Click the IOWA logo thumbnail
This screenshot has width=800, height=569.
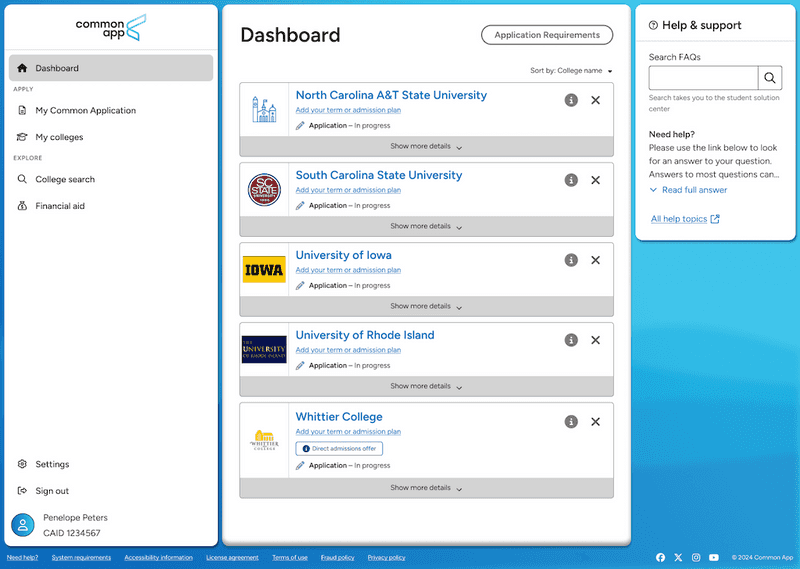(x=264, y=269)
